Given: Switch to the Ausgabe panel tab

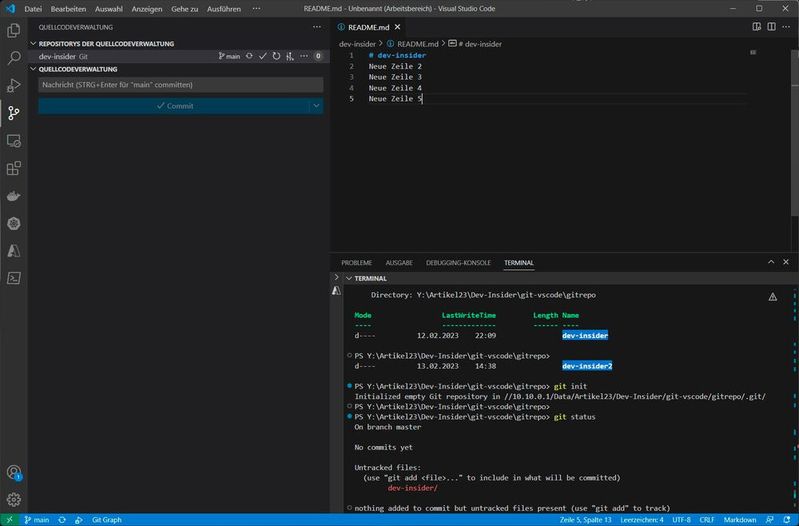Looking at the screenshot, I should pos(399,262).
